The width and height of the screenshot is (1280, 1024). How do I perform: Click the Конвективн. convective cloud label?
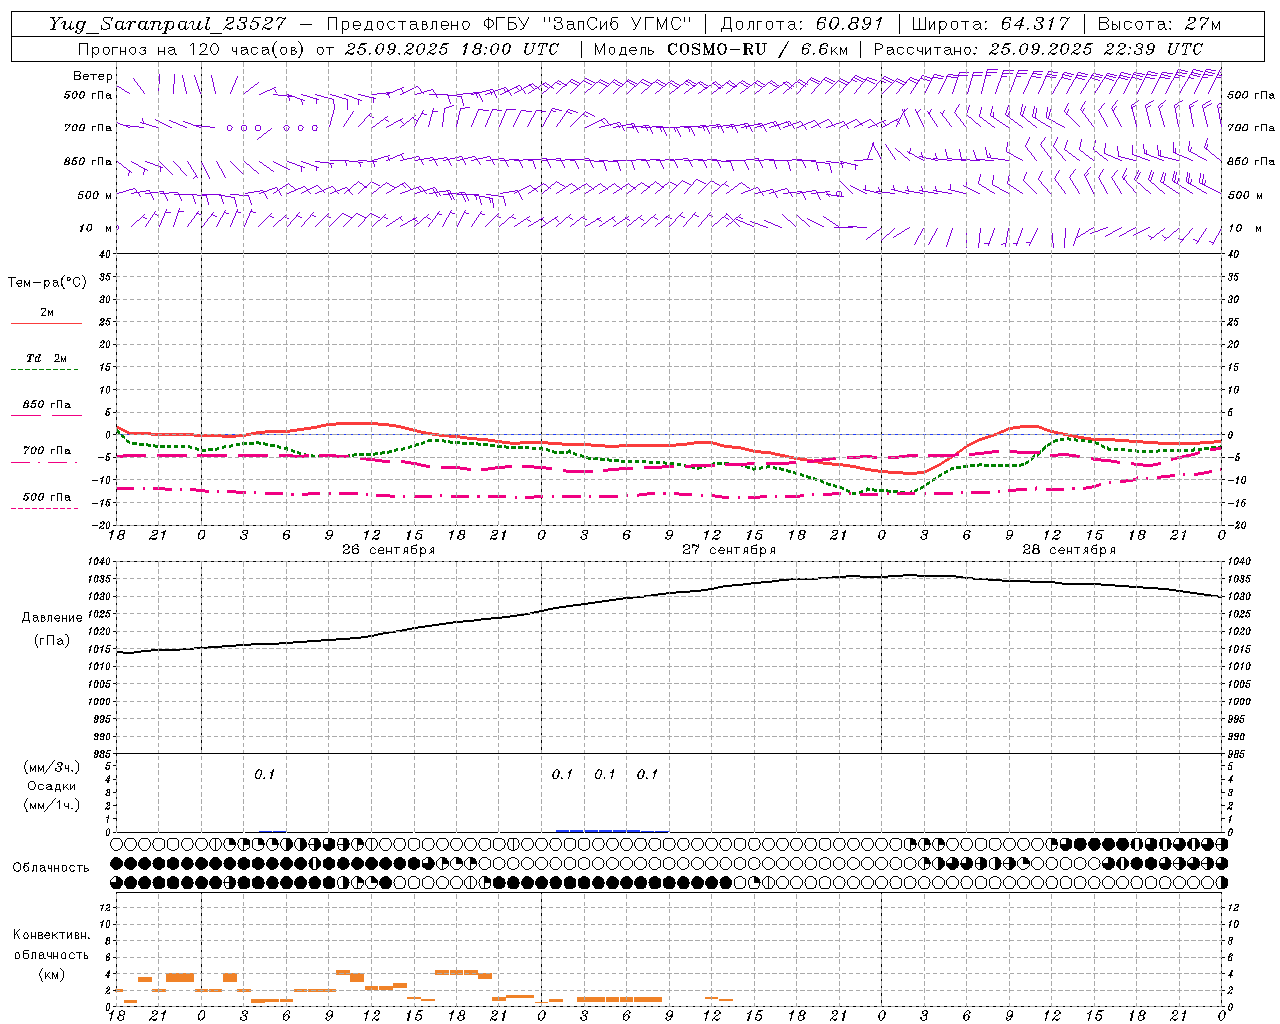click(51, 935)
